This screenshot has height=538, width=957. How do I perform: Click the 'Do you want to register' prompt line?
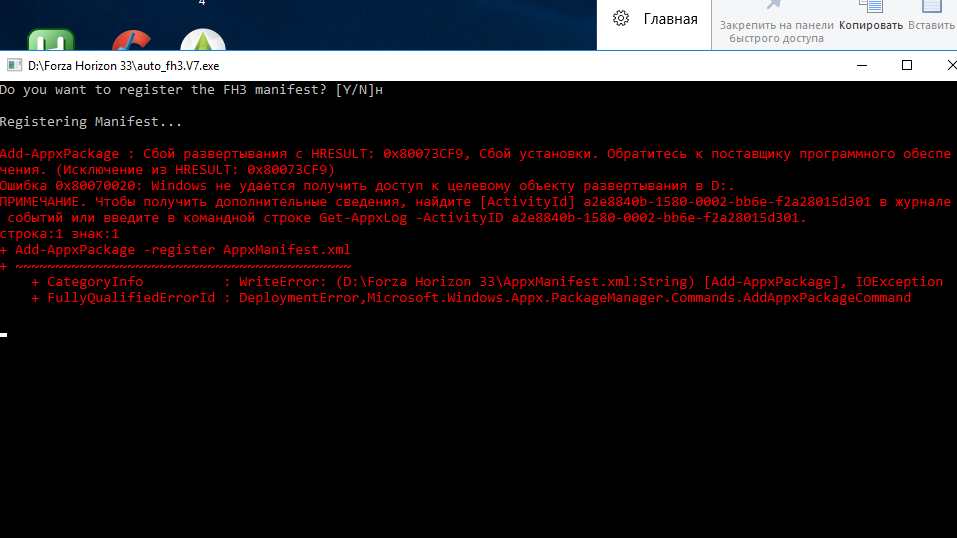click(x=192, y=90)
